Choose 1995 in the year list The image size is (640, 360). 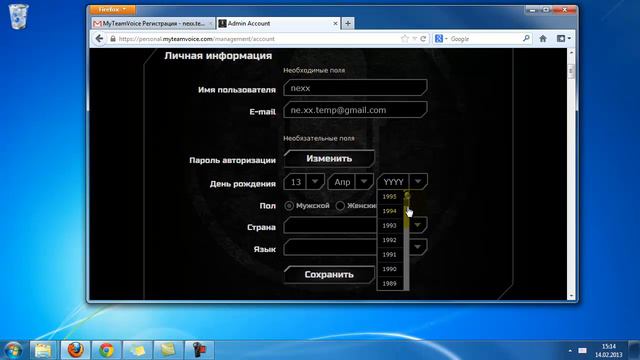(389, 197)
